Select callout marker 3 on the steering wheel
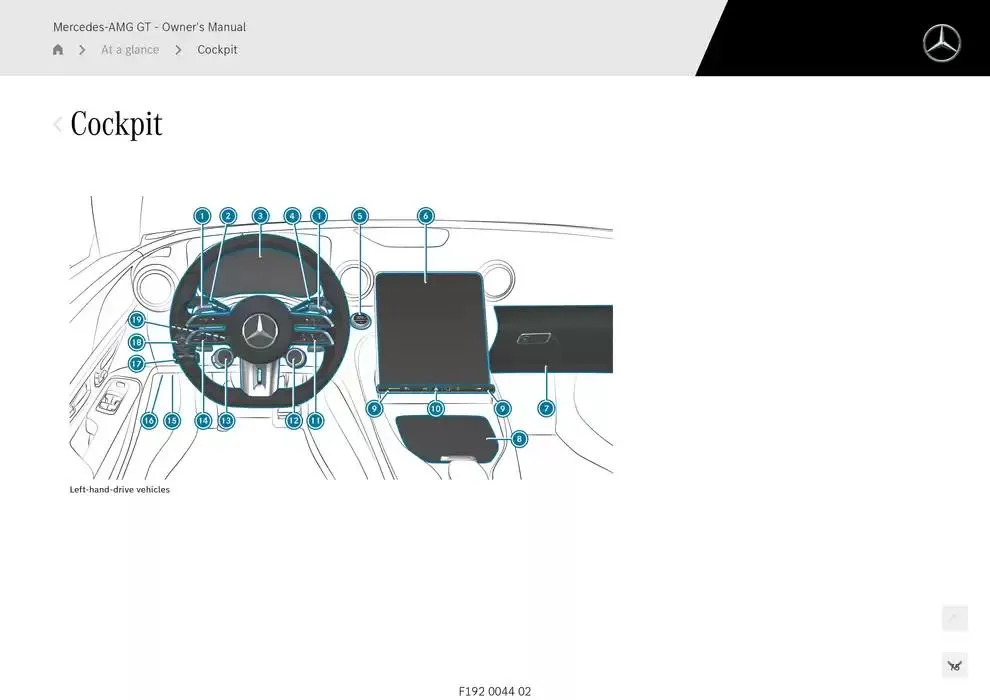The height and width of the screenshot is (700, 990). click(260, 216)
